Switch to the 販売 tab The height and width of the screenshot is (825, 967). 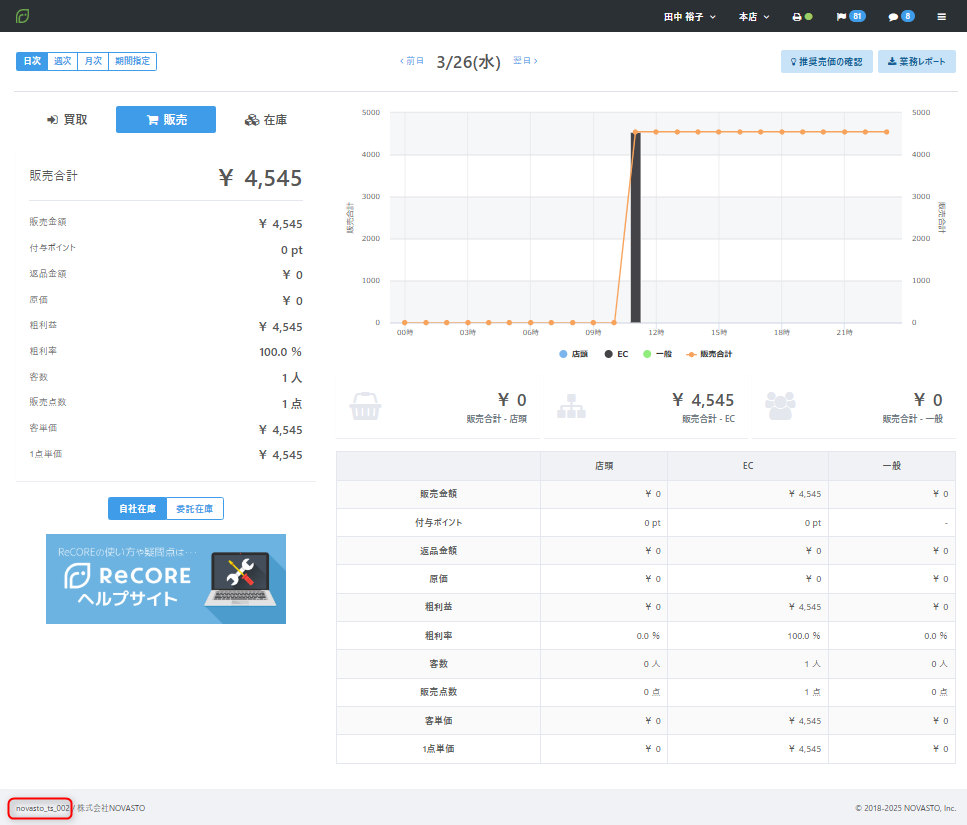(166, 120)
